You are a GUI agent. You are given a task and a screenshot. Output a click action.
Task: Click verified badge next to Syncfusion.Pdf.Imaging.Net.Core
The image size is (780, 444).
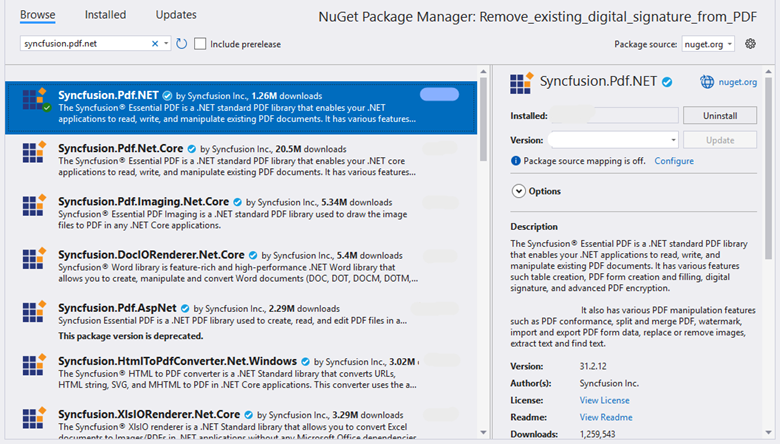(x=237, y=202)
